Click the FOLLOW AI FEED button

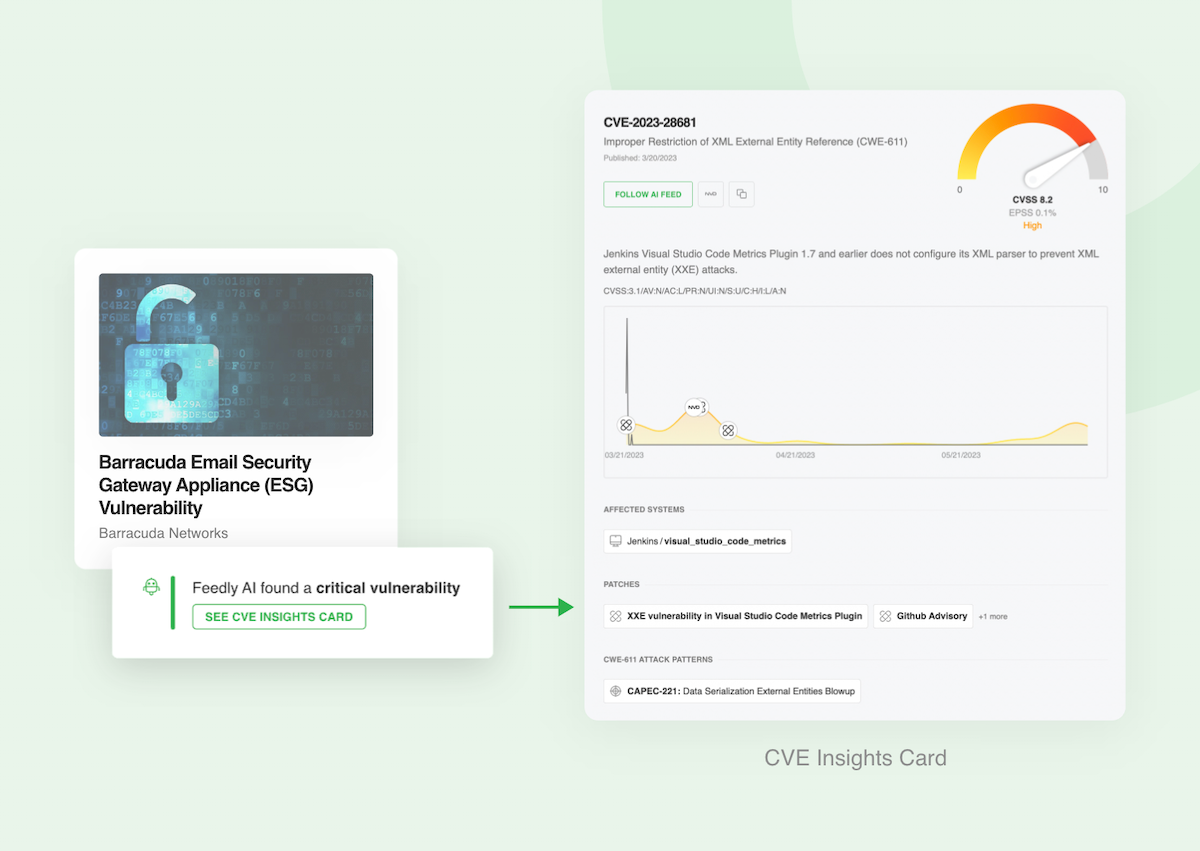(x=648, y=194)
